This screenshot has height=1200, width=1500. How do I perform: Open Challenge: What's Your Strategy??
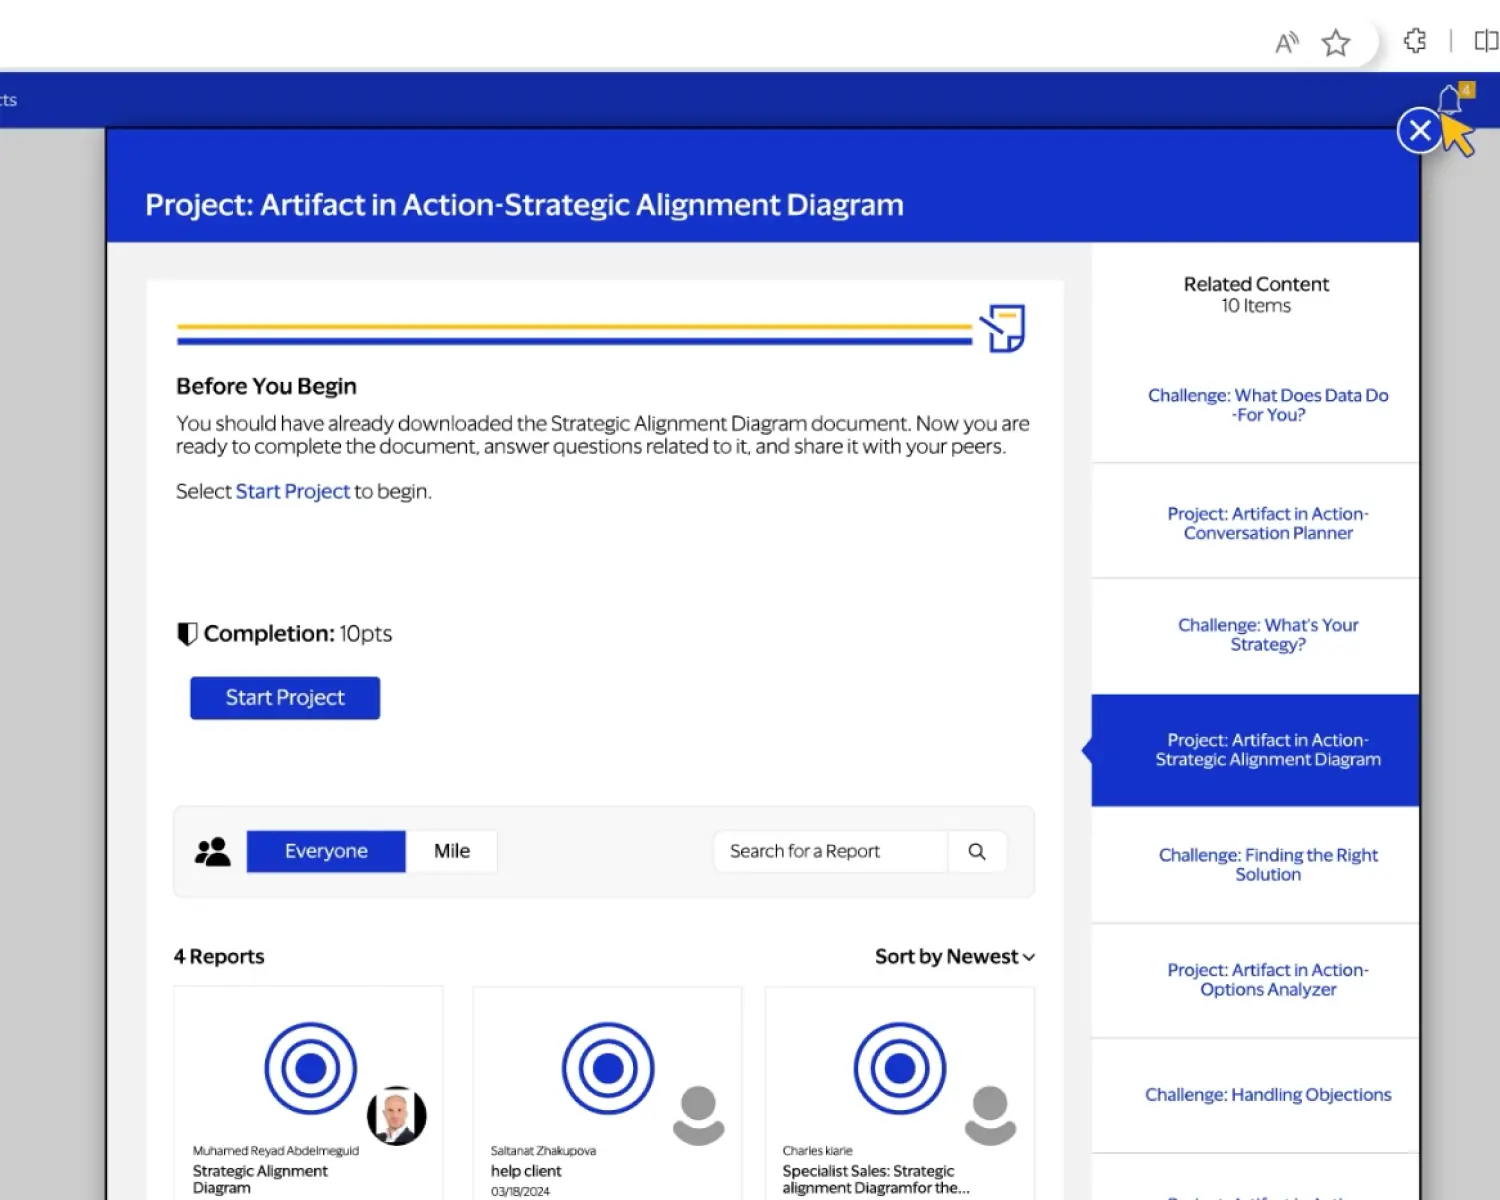coord(1268,634)
